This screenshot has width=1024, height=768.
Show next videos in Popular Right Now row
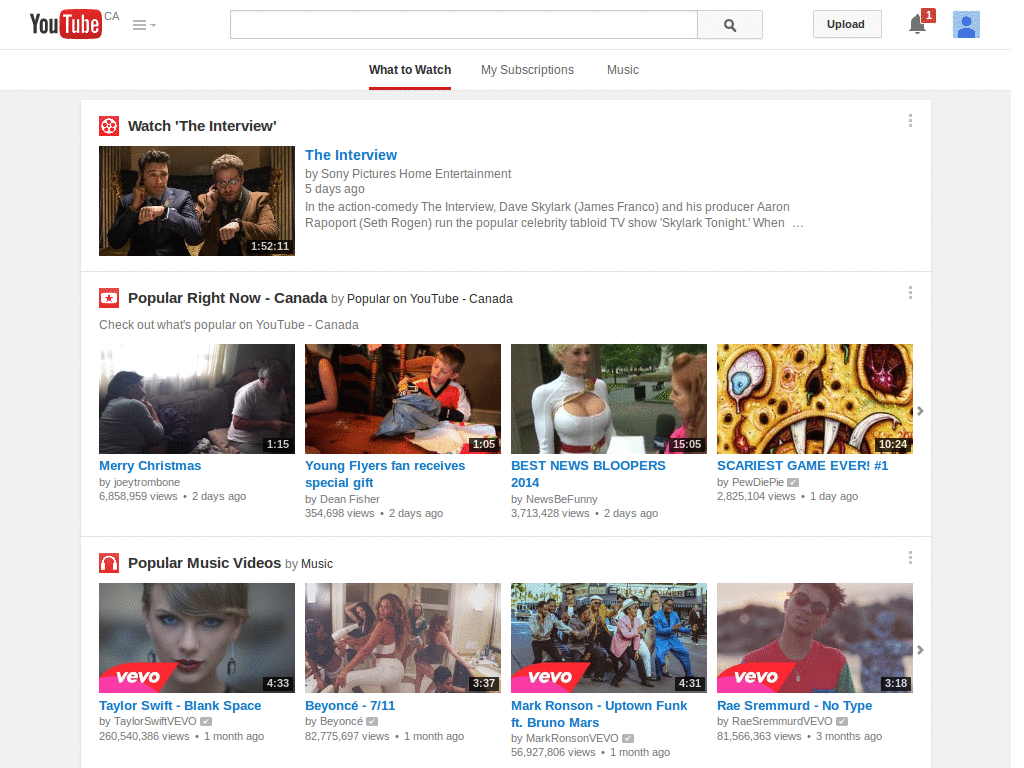(x=920, y=411)
